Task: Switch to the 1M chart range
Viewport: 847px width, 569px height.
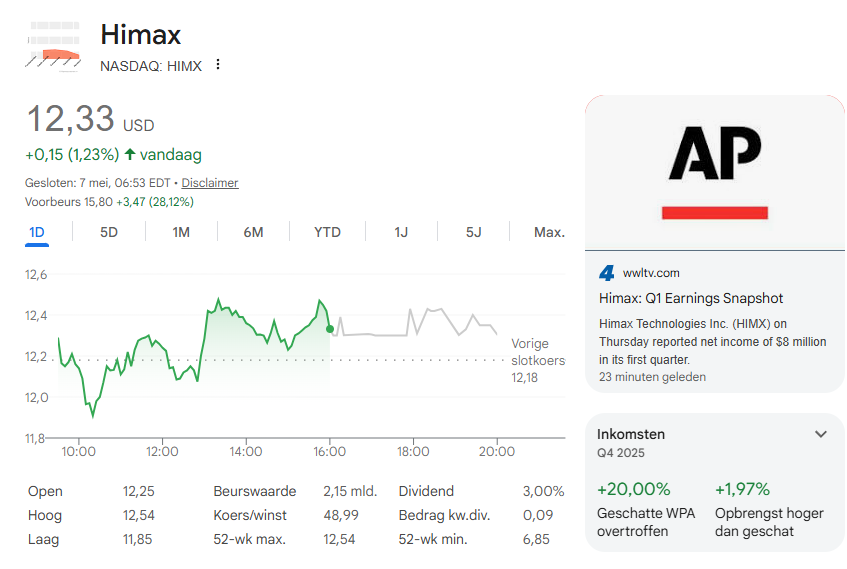Action: pos(181,232)
